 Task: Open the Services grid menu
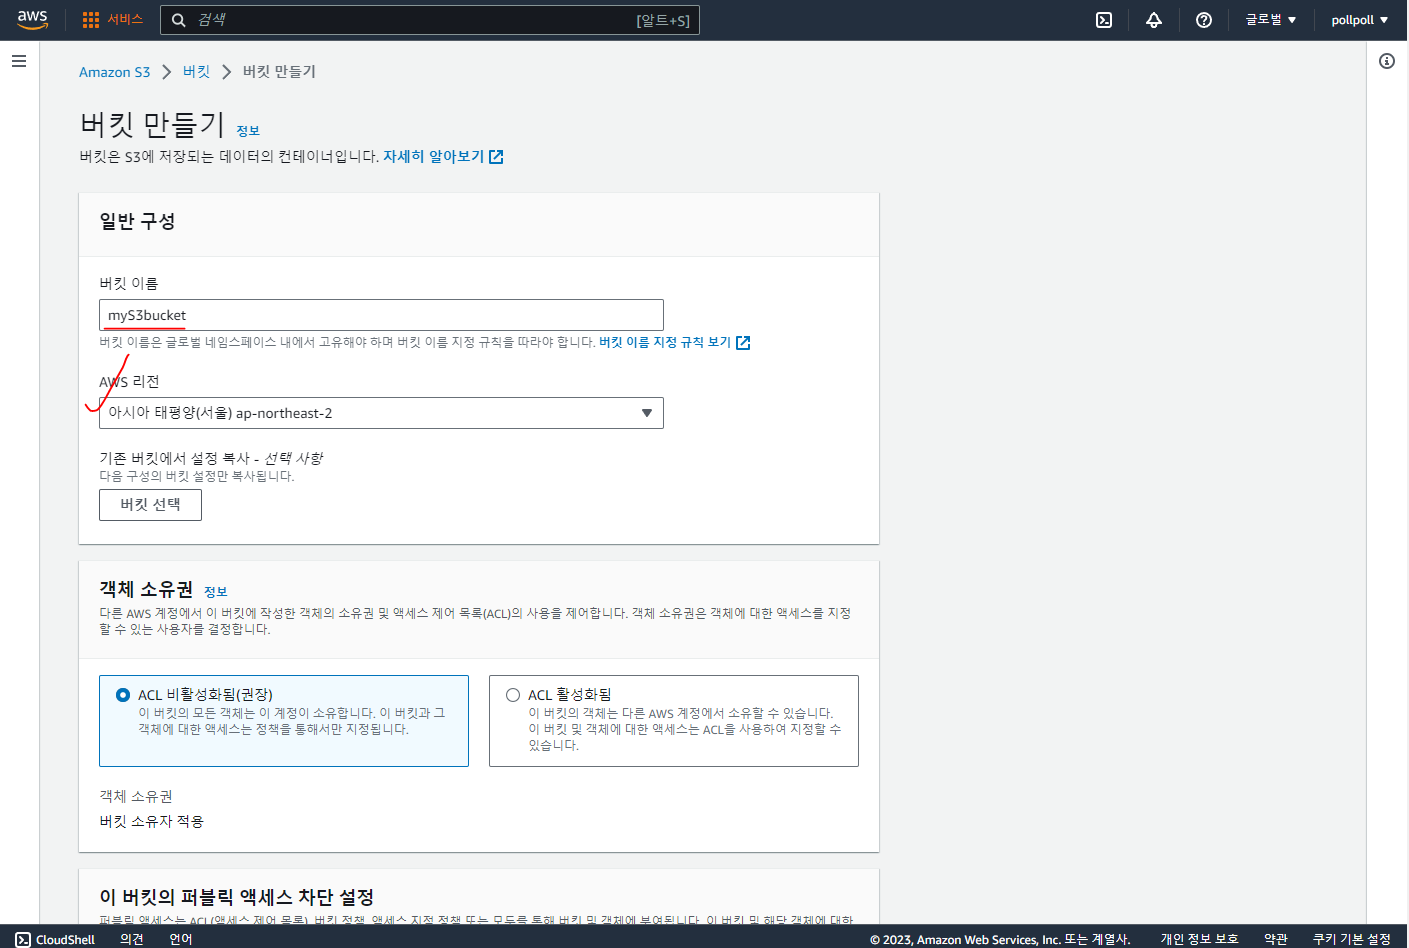[x=91, y=20]
